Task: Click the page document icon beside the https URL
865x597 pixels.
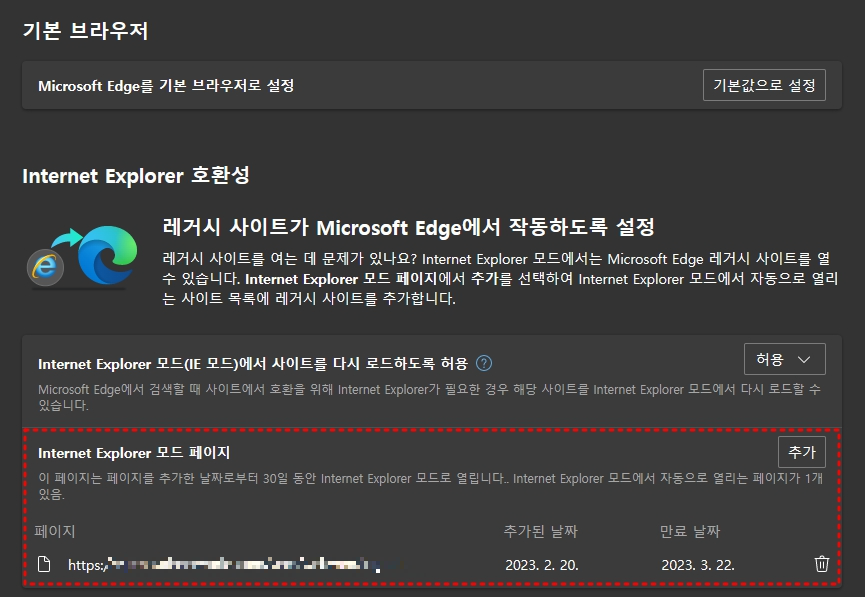Action: pos(44,564)
